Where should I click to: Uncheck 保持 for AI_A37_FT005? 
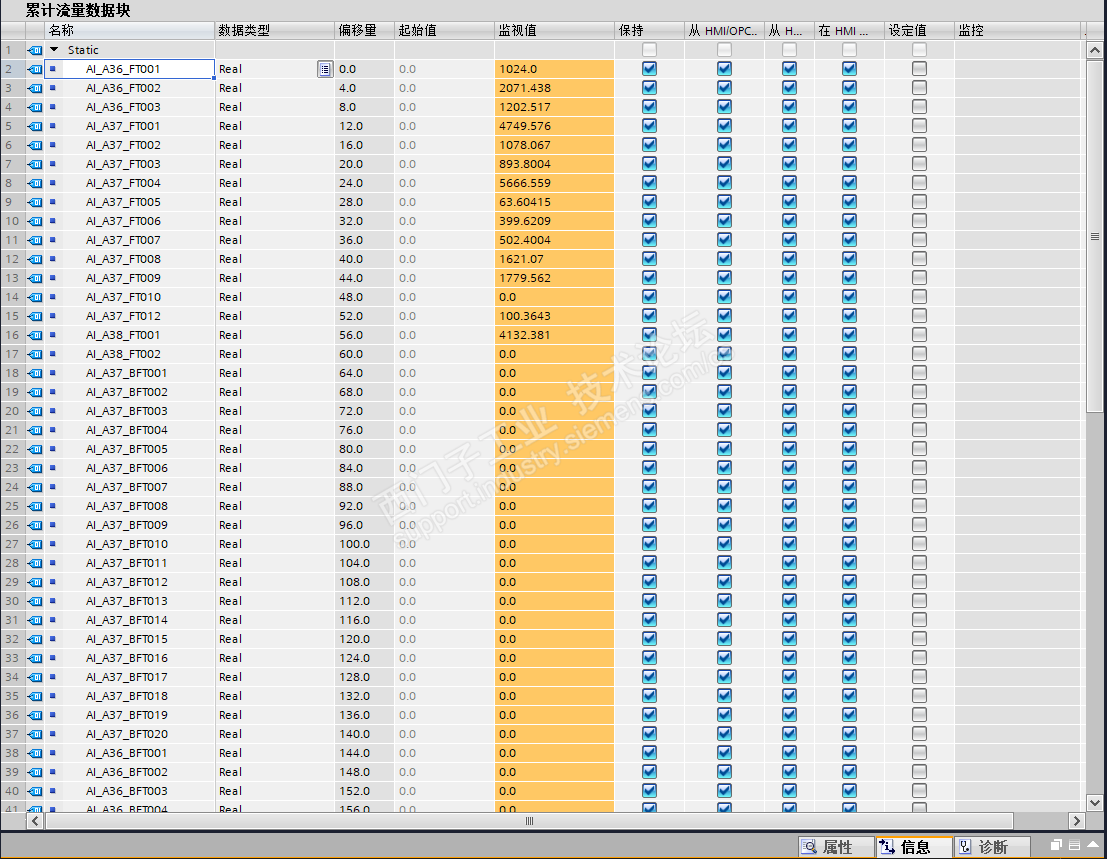coord(650,202)
